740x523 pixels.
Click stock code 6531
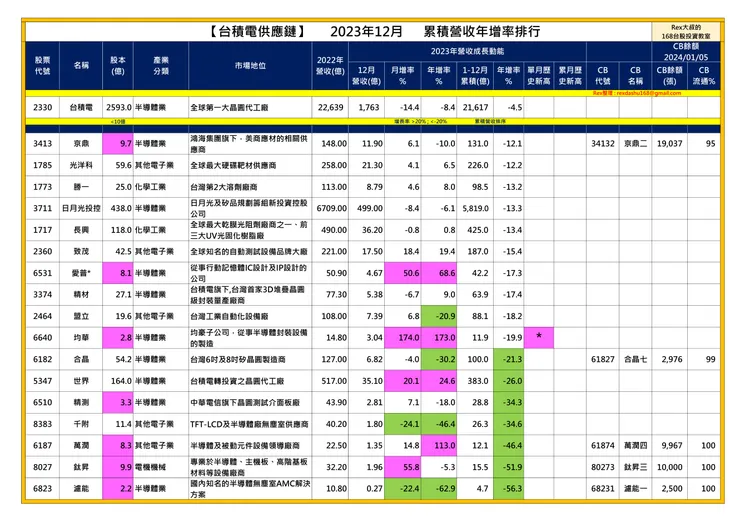tap(42, 273)
